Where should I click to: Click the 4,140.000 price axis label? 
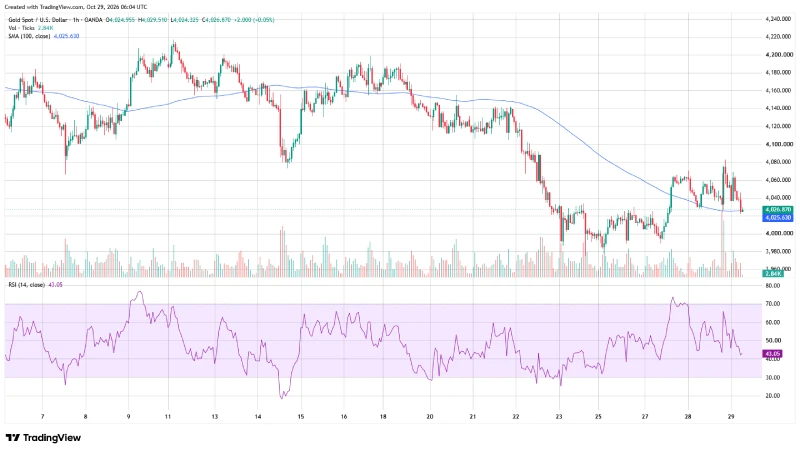click(779, 108)
